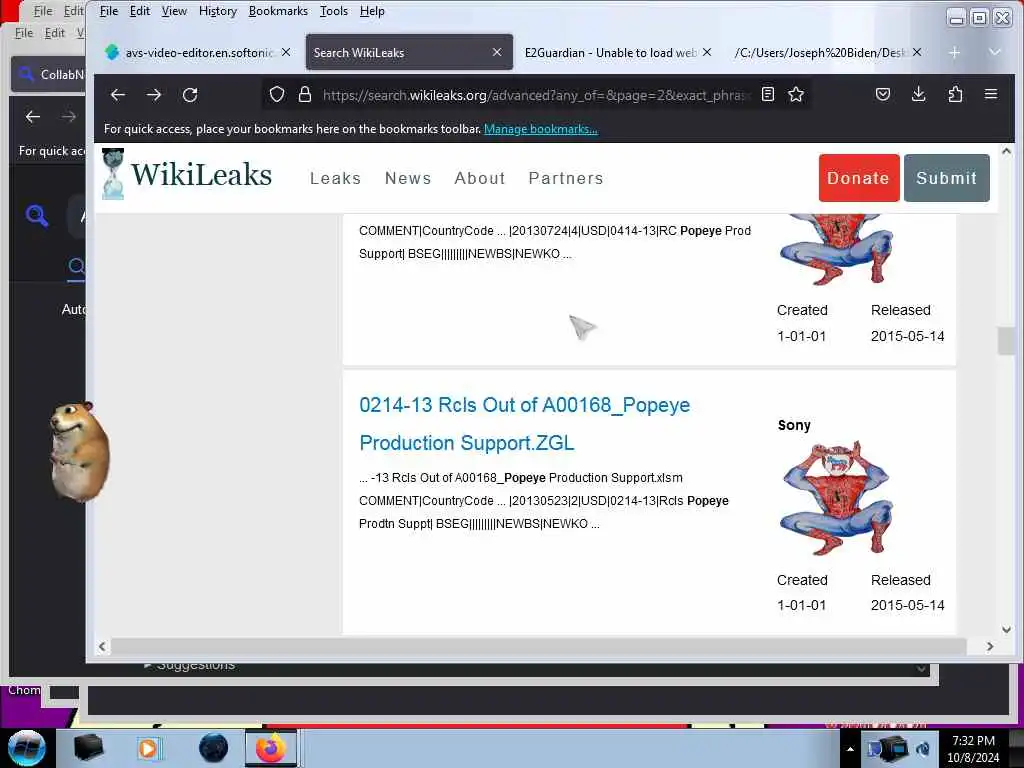
Task: Select the CollabN tab in the background window
Action: tap(48, 74)
